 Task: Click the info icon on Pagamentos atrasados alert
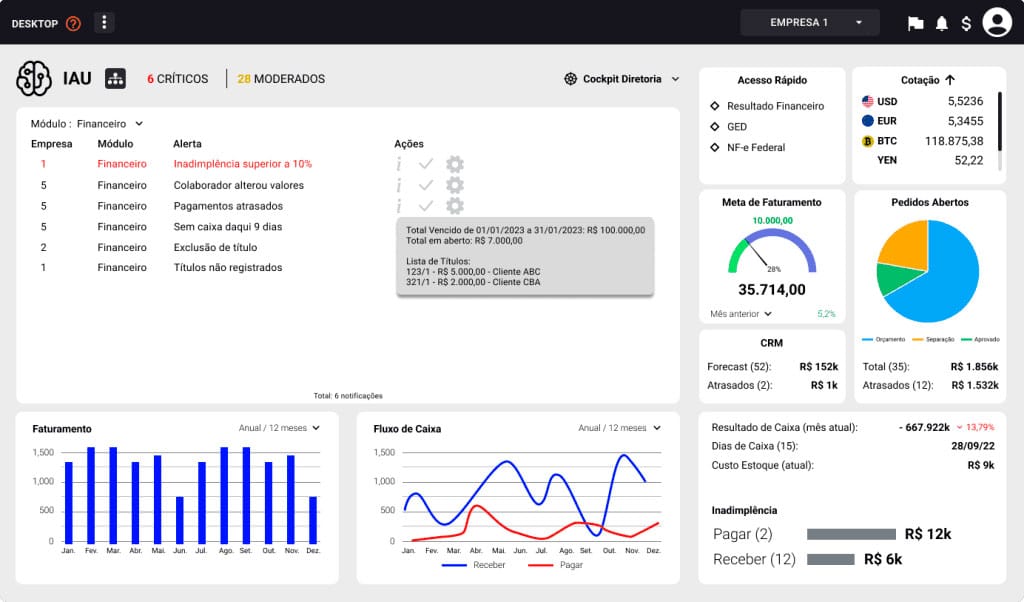(x=399, y=205)
